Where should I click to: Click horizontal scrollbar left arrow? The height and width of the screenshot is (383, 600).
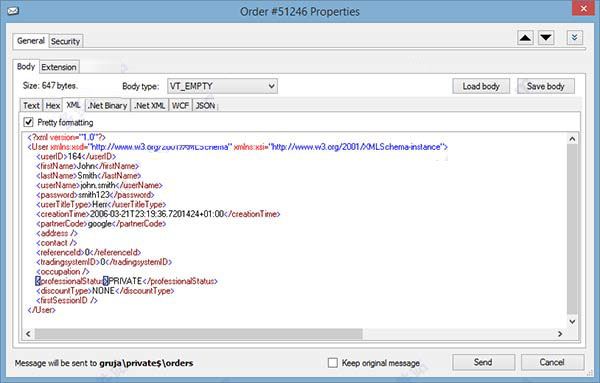(28, 334)
